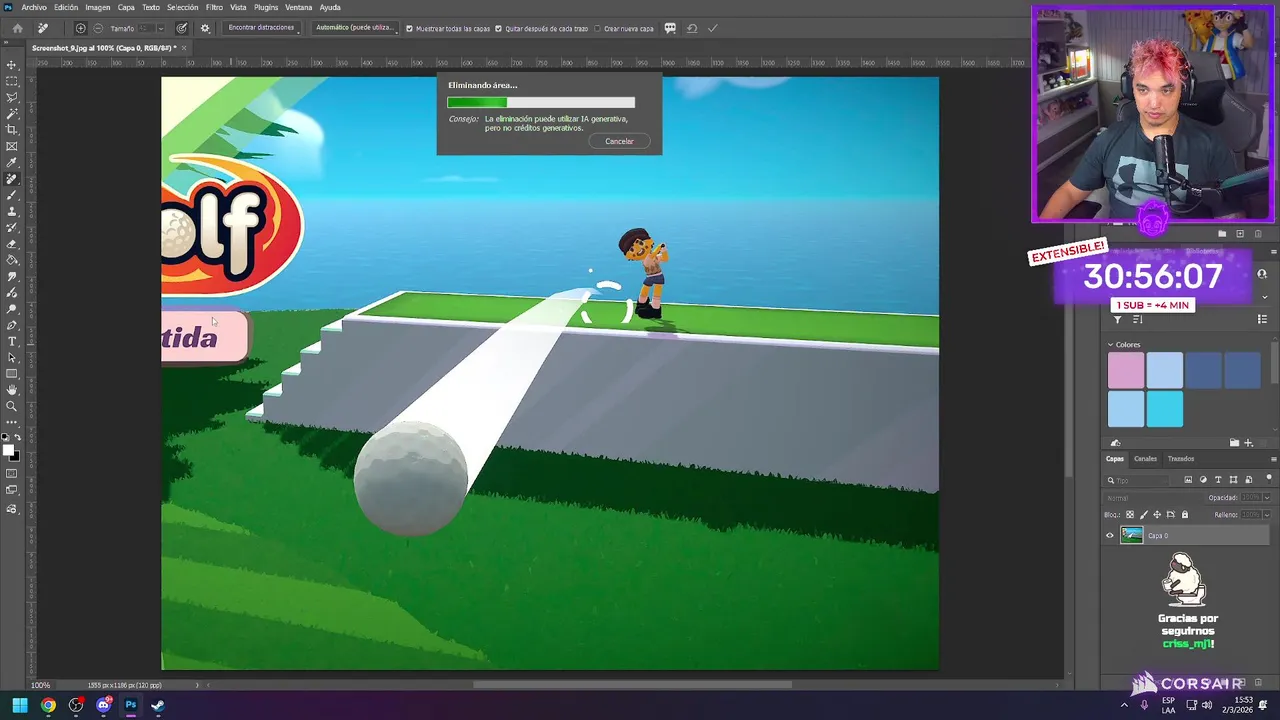Open the Relleno dropdown arrow
The height and width of the screenshot is (720, 1280).
point(1267,515)
